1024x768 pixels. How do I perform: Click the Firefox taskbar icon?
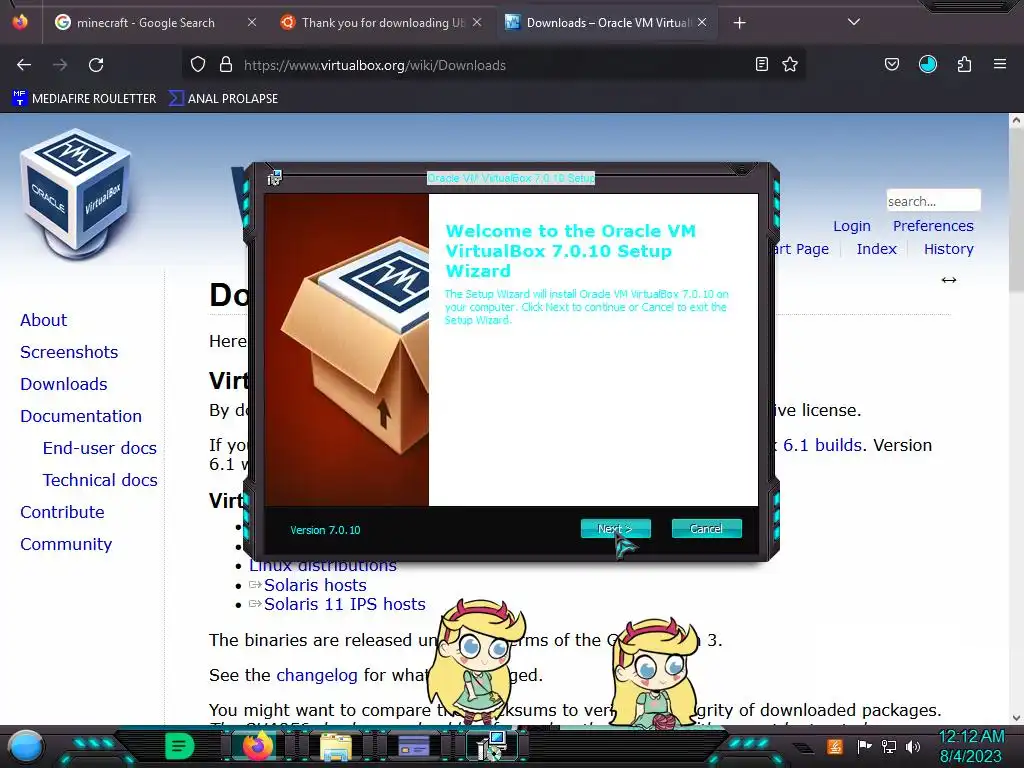pyautogui.click(x=257, y=746)
